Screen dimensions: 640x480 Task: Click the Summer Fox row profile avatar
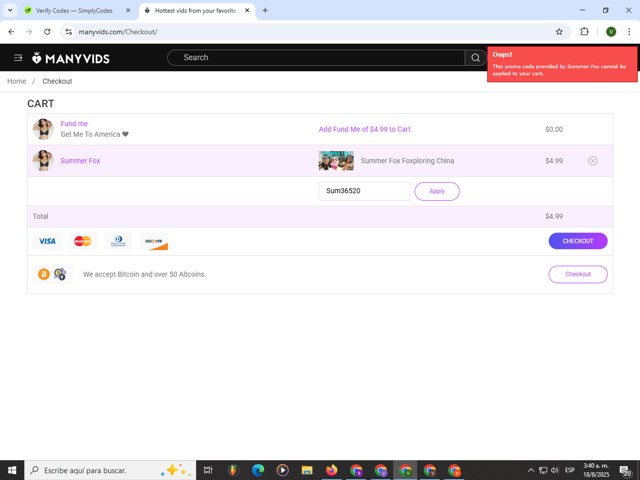coord(43,160)
